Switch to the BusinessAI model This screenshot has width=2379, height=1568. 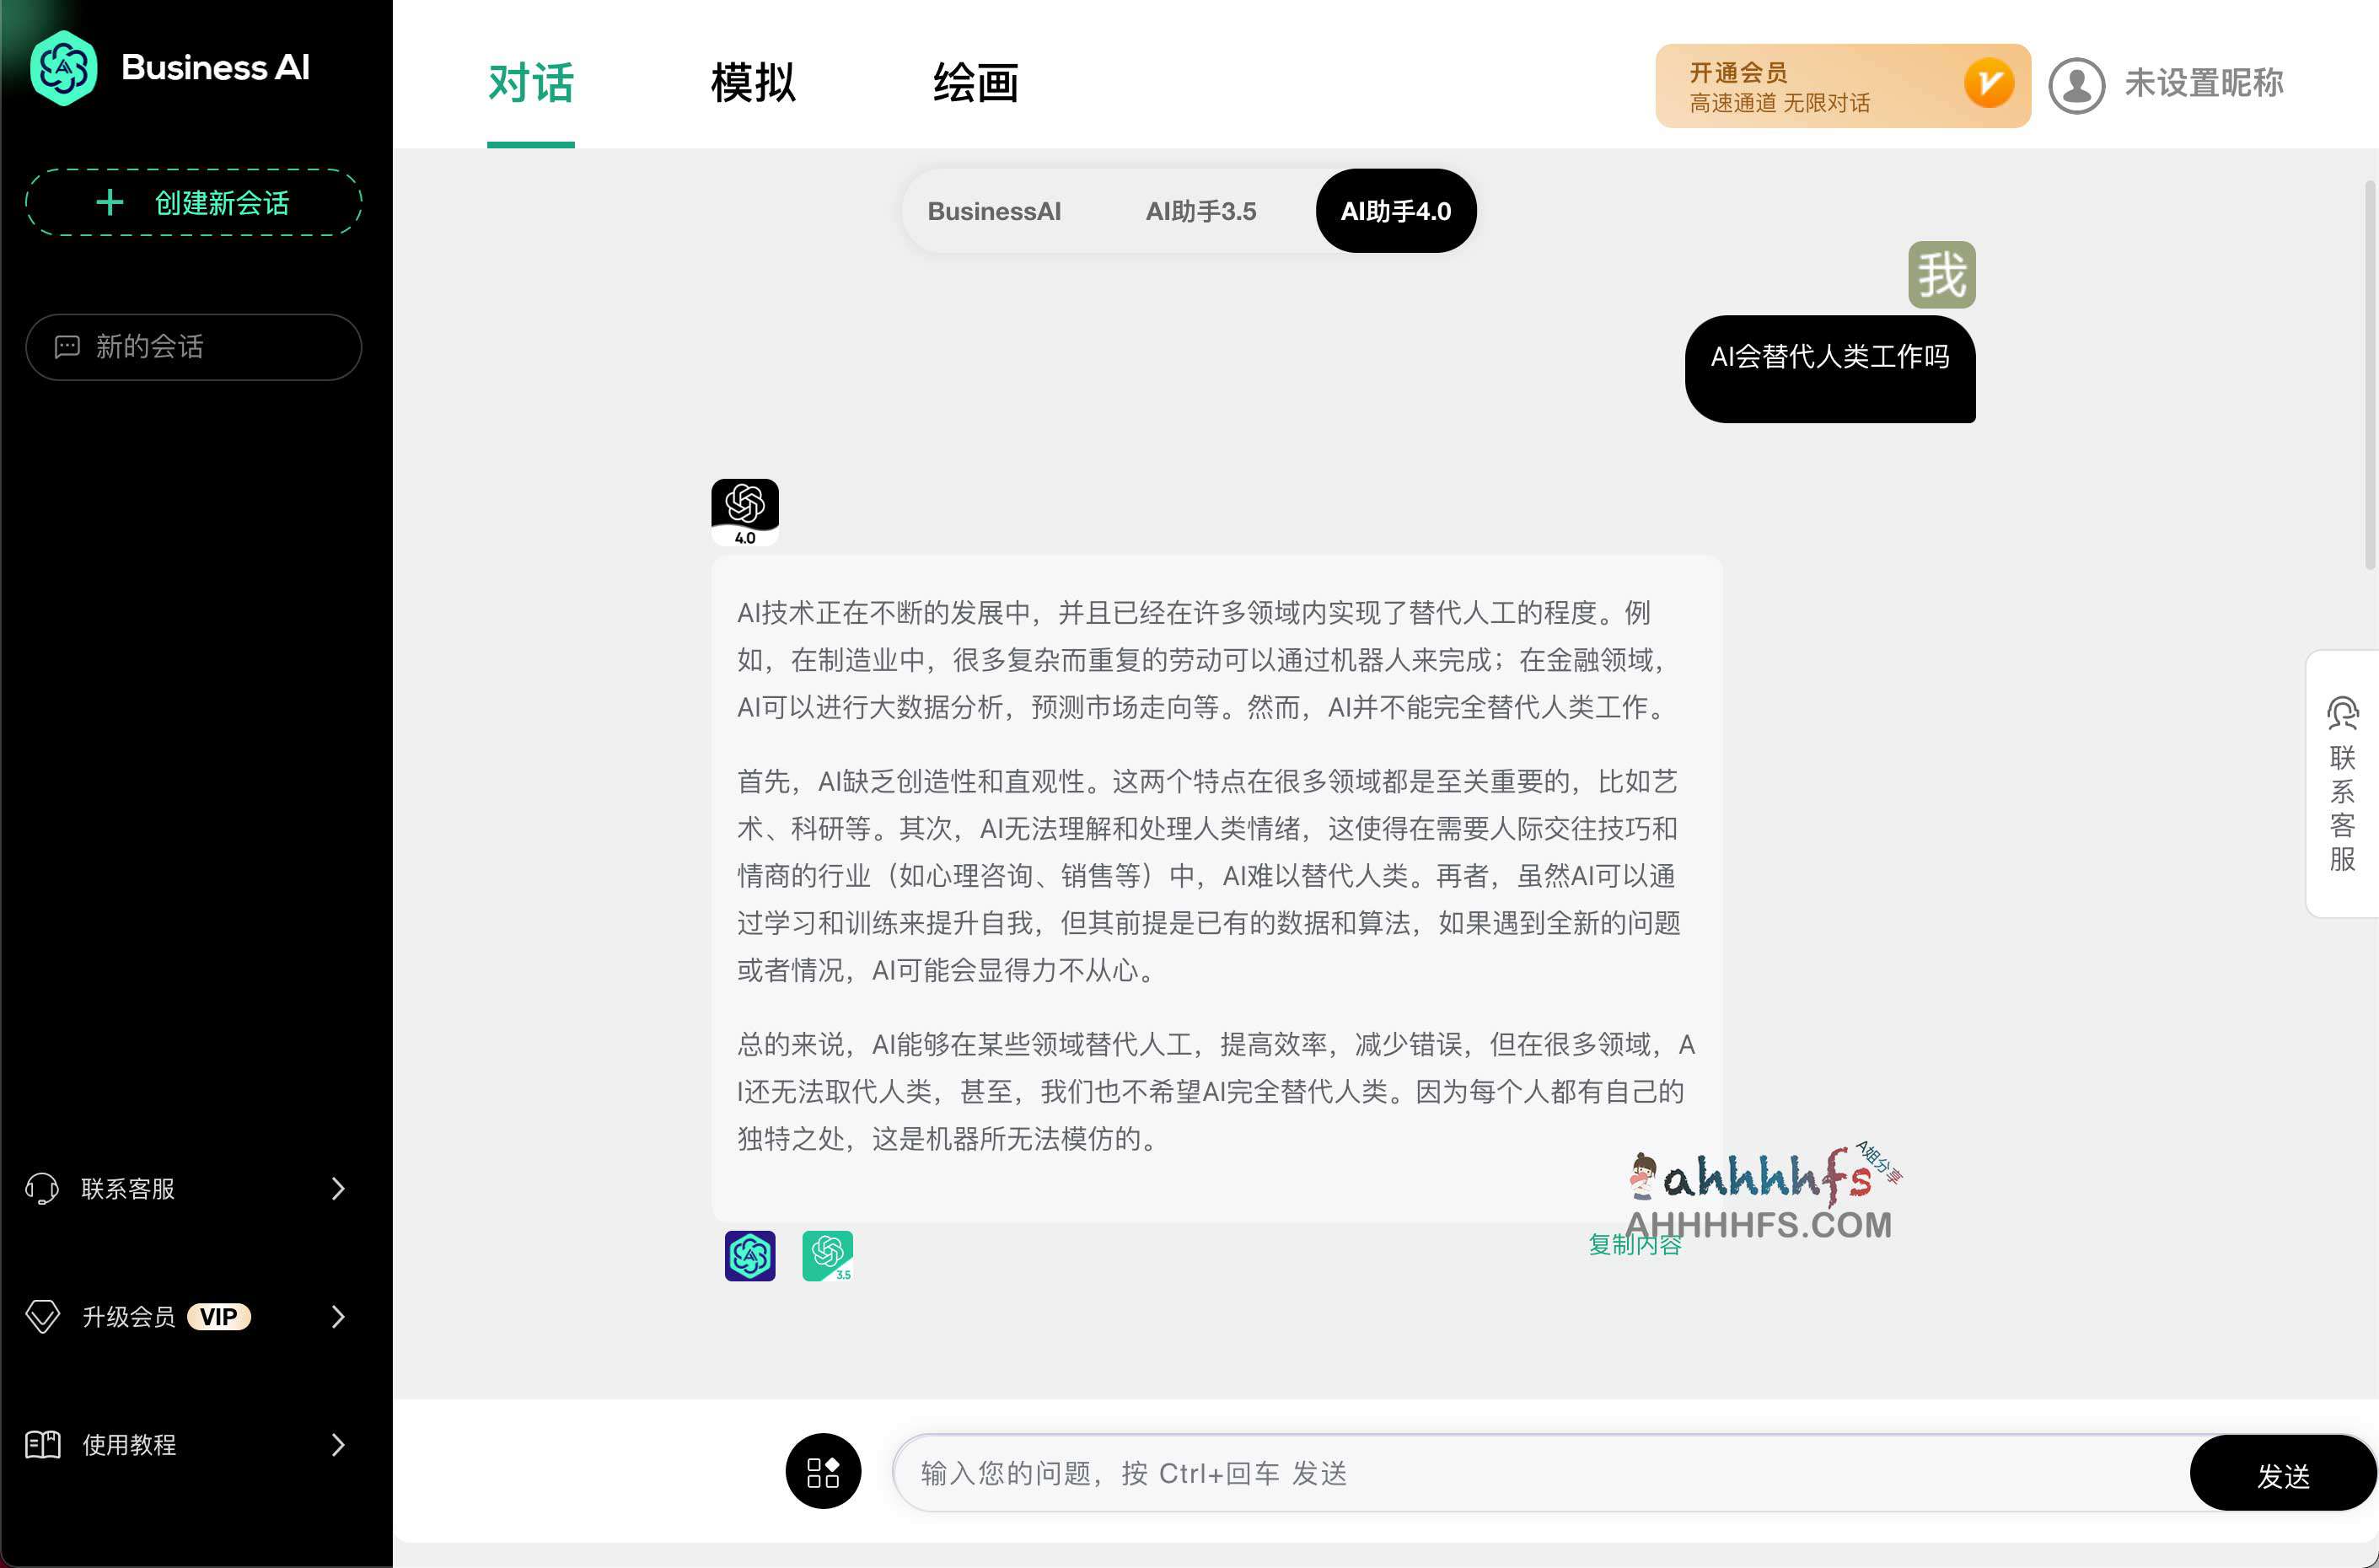(x=994, y=211)
